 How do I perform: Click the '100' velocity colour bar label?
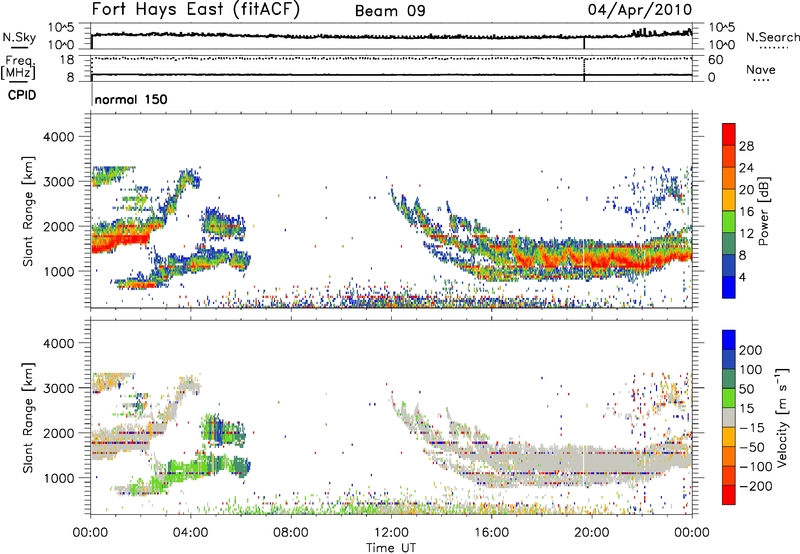[x=751, y=369]
